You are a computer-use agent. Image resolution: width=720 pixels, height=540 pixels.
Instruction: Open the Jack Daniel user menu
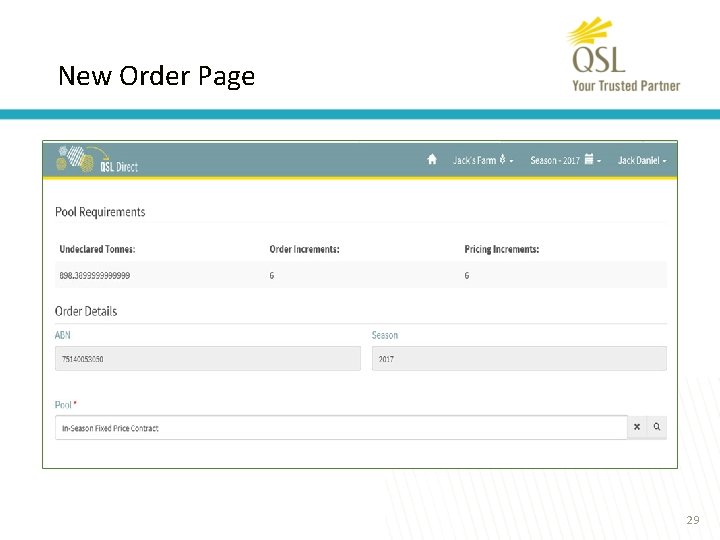[642, 160]
